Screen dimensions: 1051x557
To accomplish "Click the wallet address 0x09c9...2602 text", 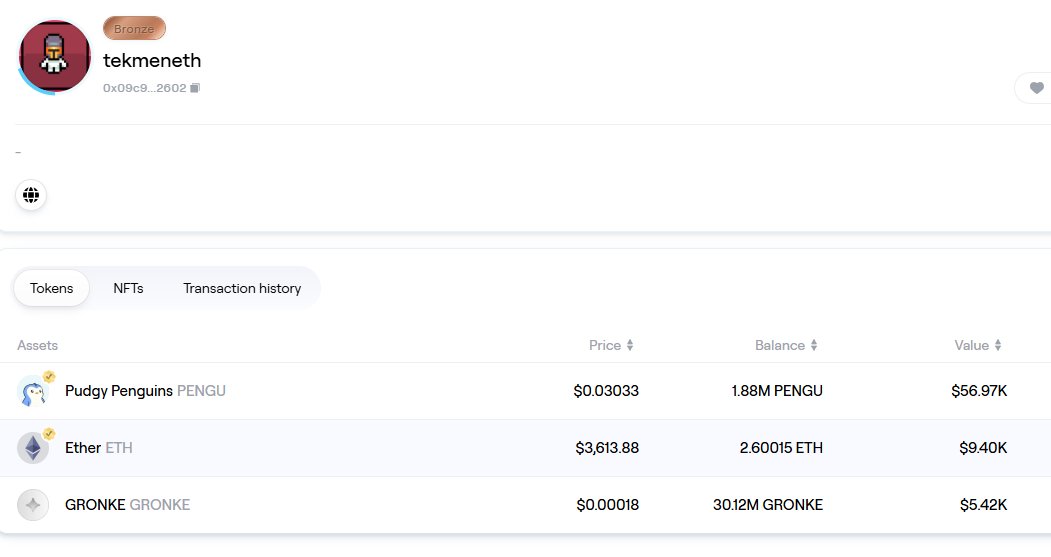I will click(144, 88).
